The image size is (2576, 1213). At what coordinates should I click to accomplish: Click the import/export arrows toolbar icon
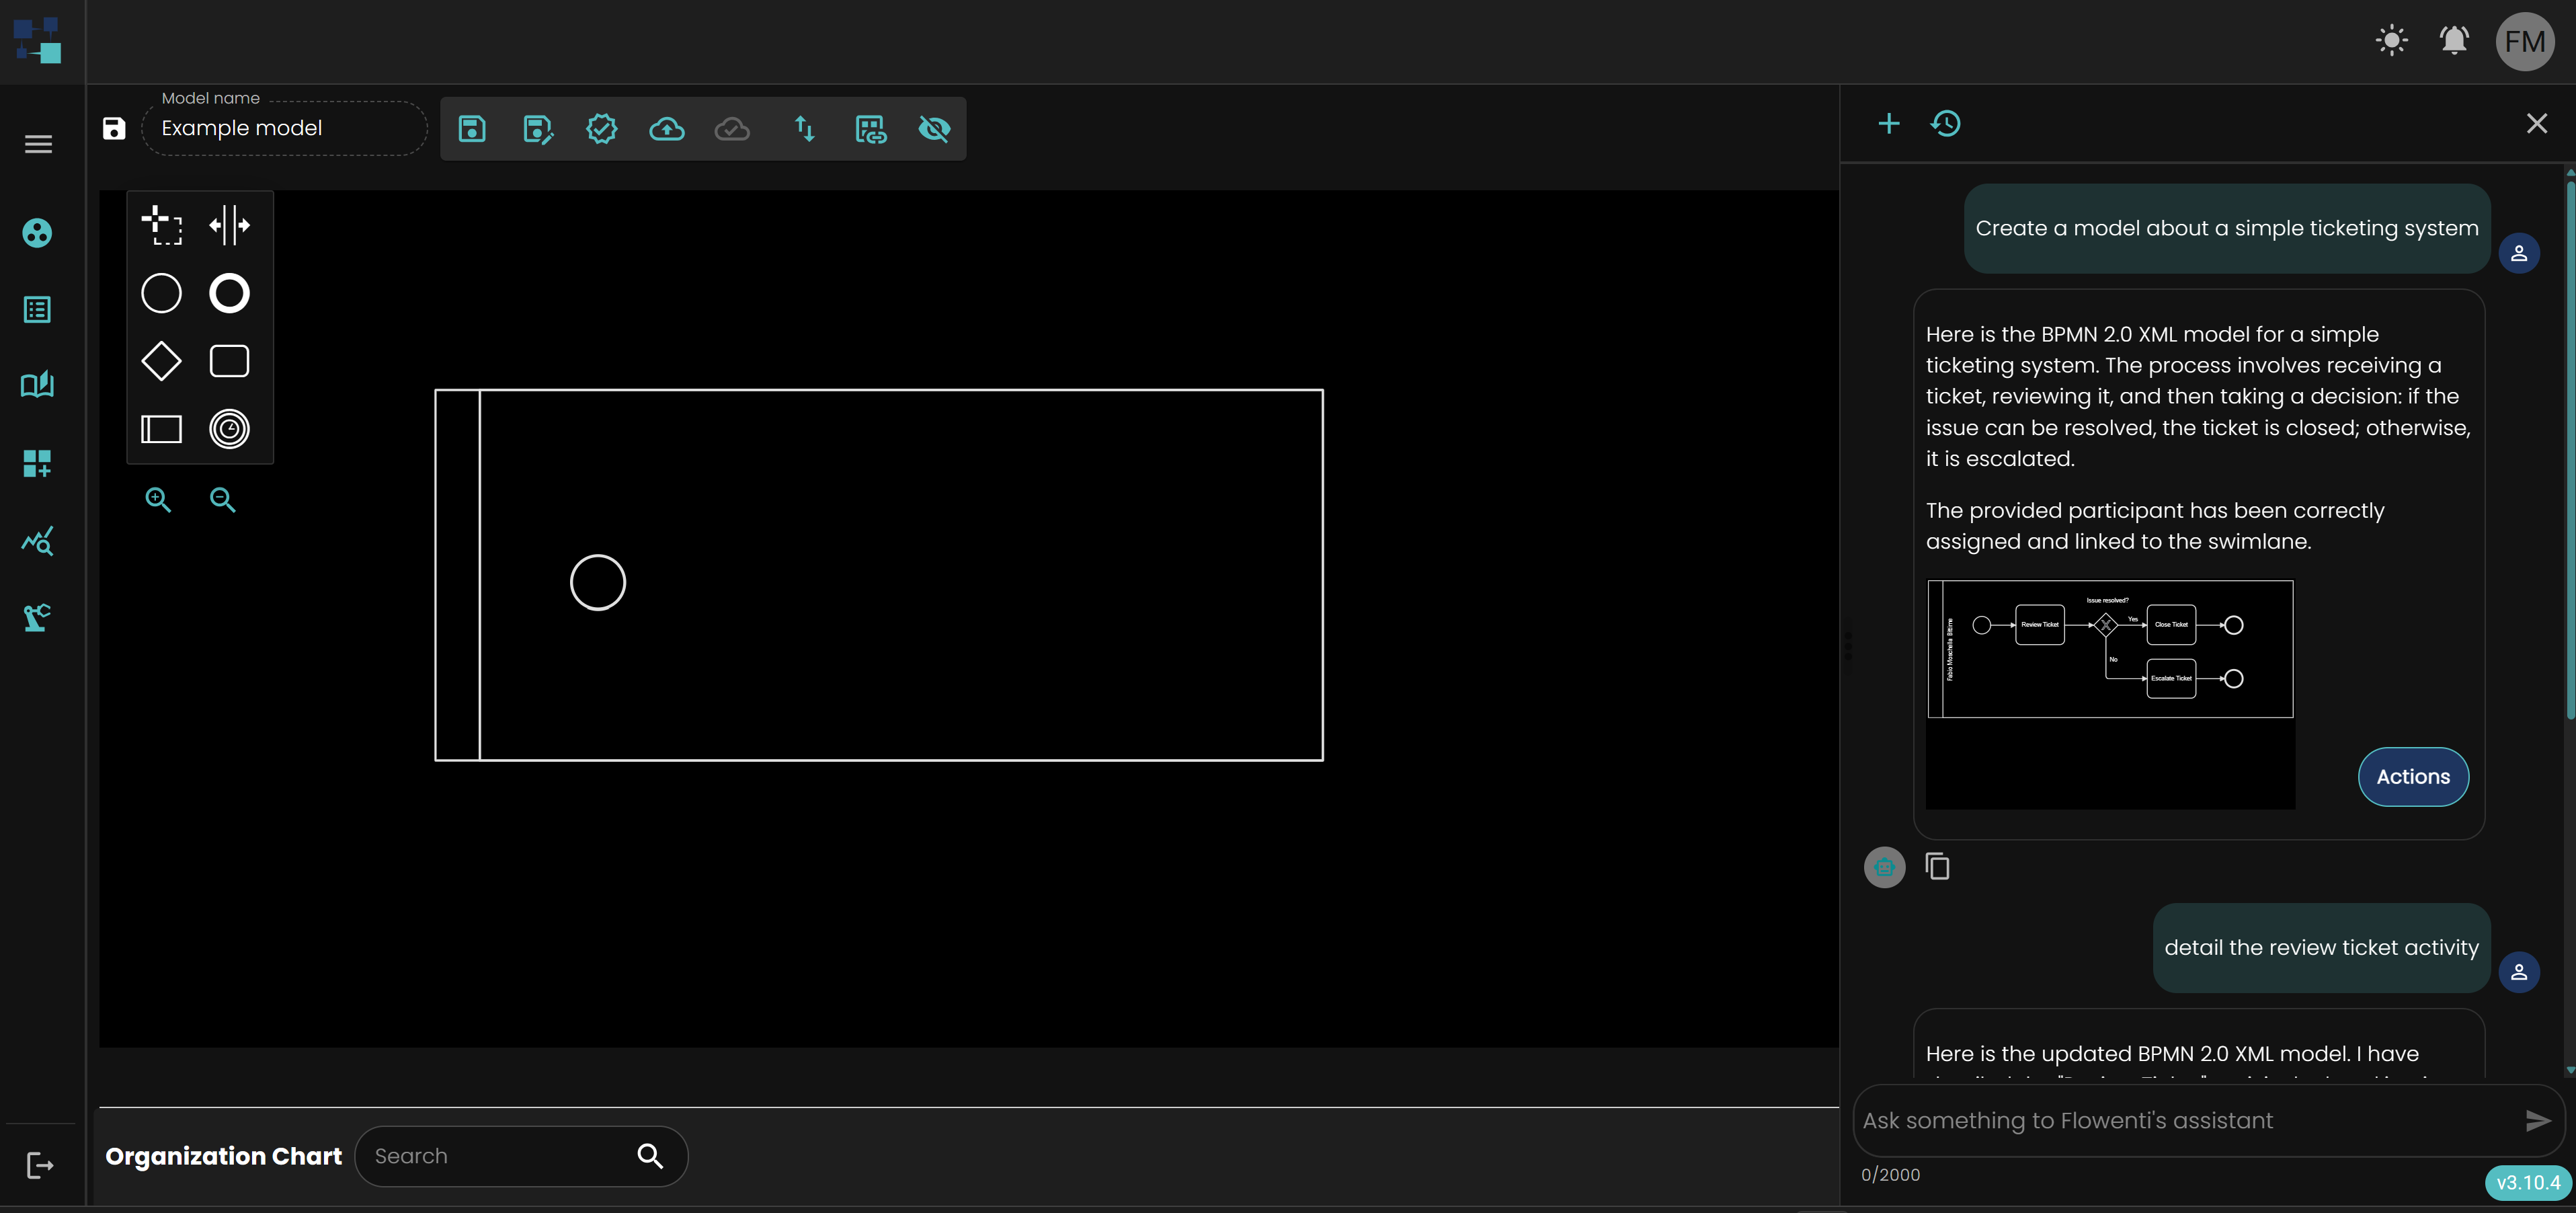805,128
